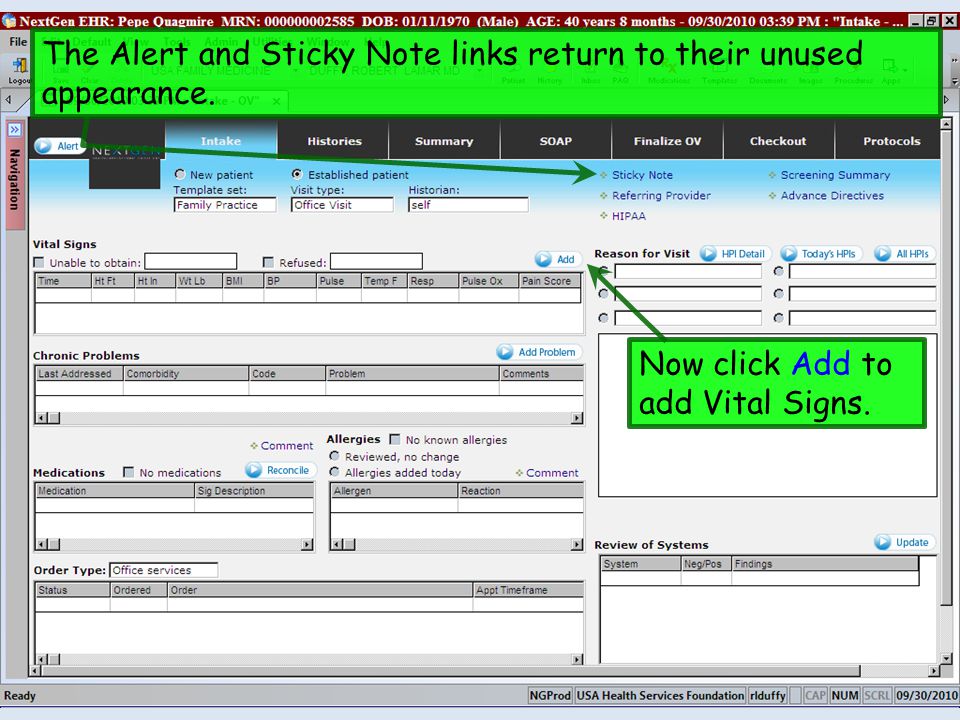Click the Orders grid right scroll arrow

tap(577, 659)
